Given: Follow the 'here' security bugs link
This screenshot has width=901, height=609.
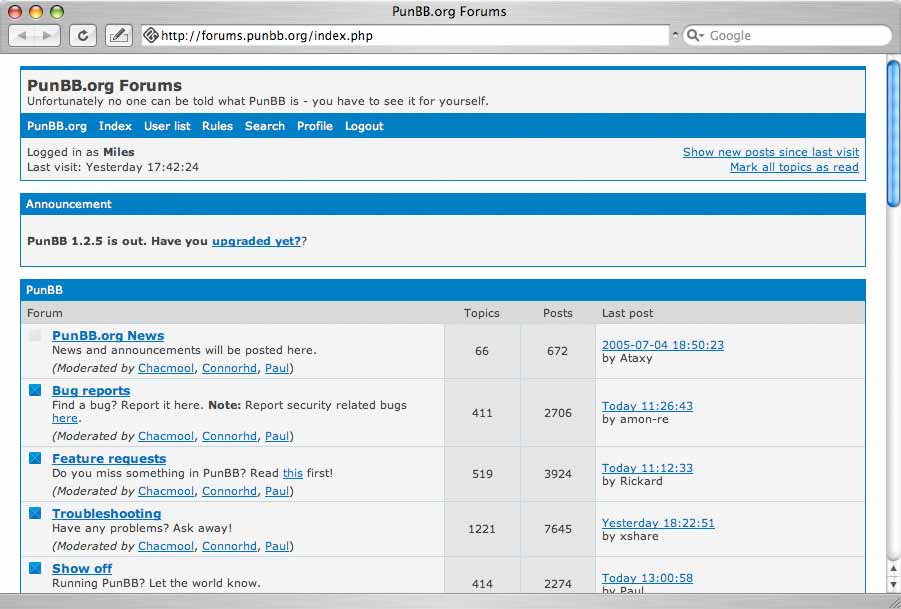Looking at the screenshot, I should [64, 419].
